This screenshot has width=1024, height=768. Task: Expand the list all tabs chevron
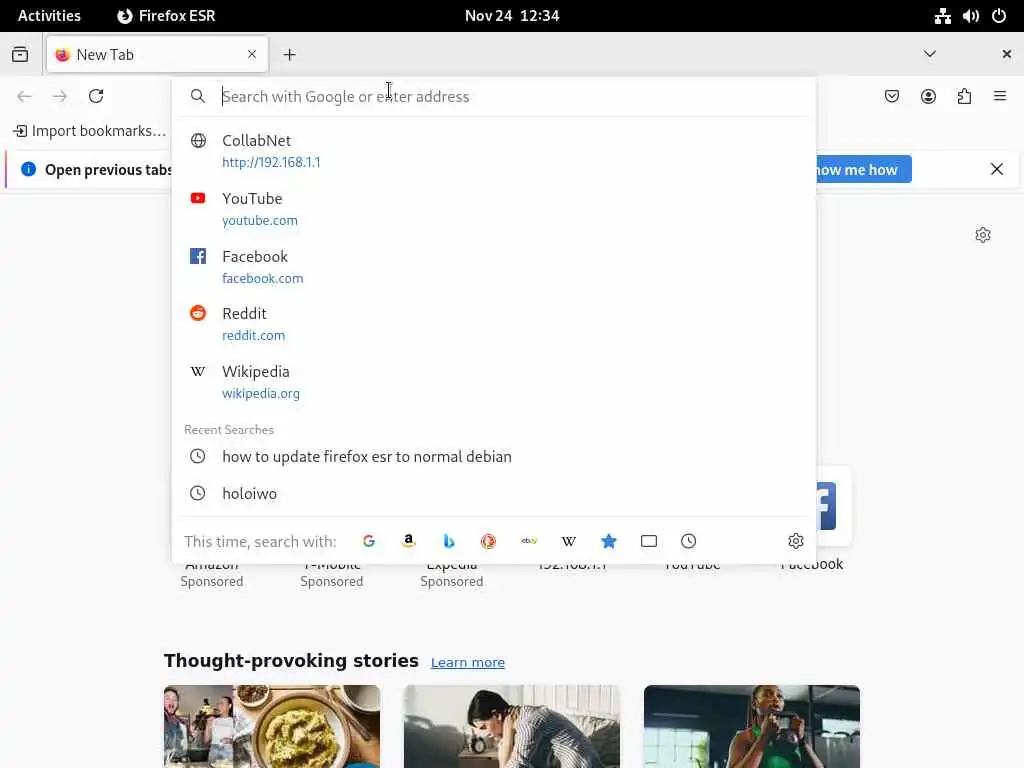click(929, 54)
